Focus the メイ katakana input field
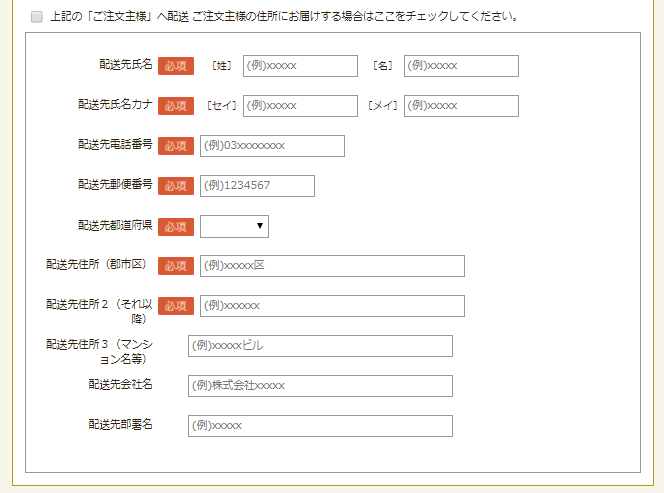Screen dimensions: 664x493 tap(461, 106)
